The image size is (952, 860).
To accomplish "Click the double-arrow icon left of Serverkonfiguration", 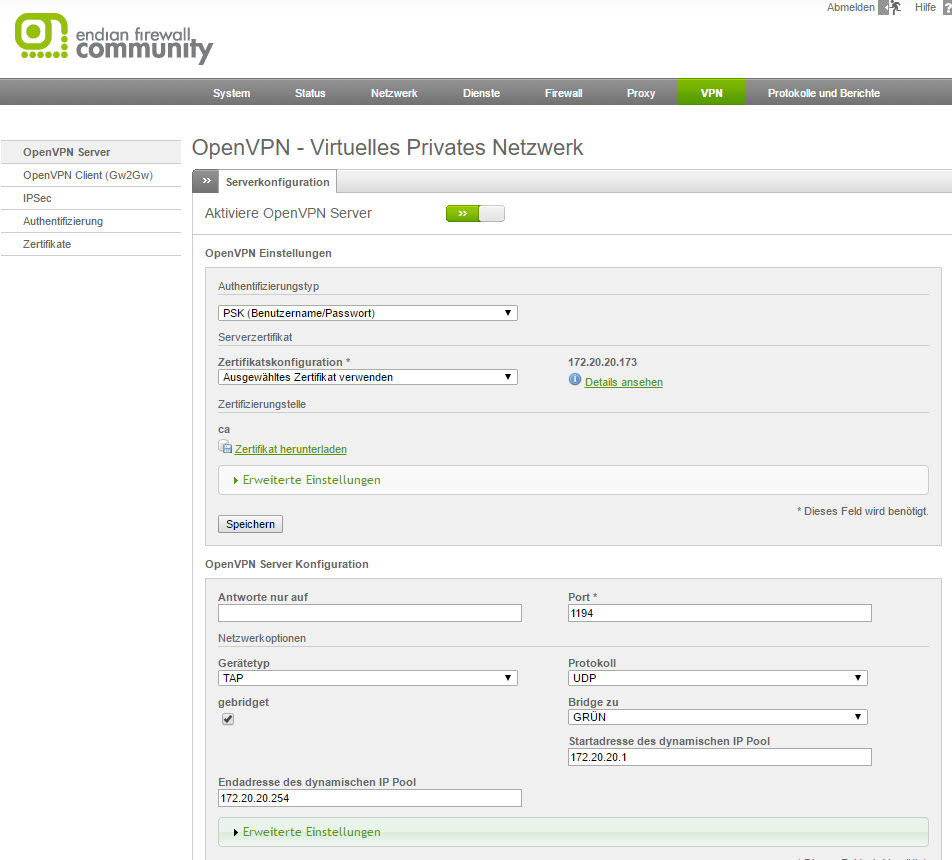I will pos(206,182).
